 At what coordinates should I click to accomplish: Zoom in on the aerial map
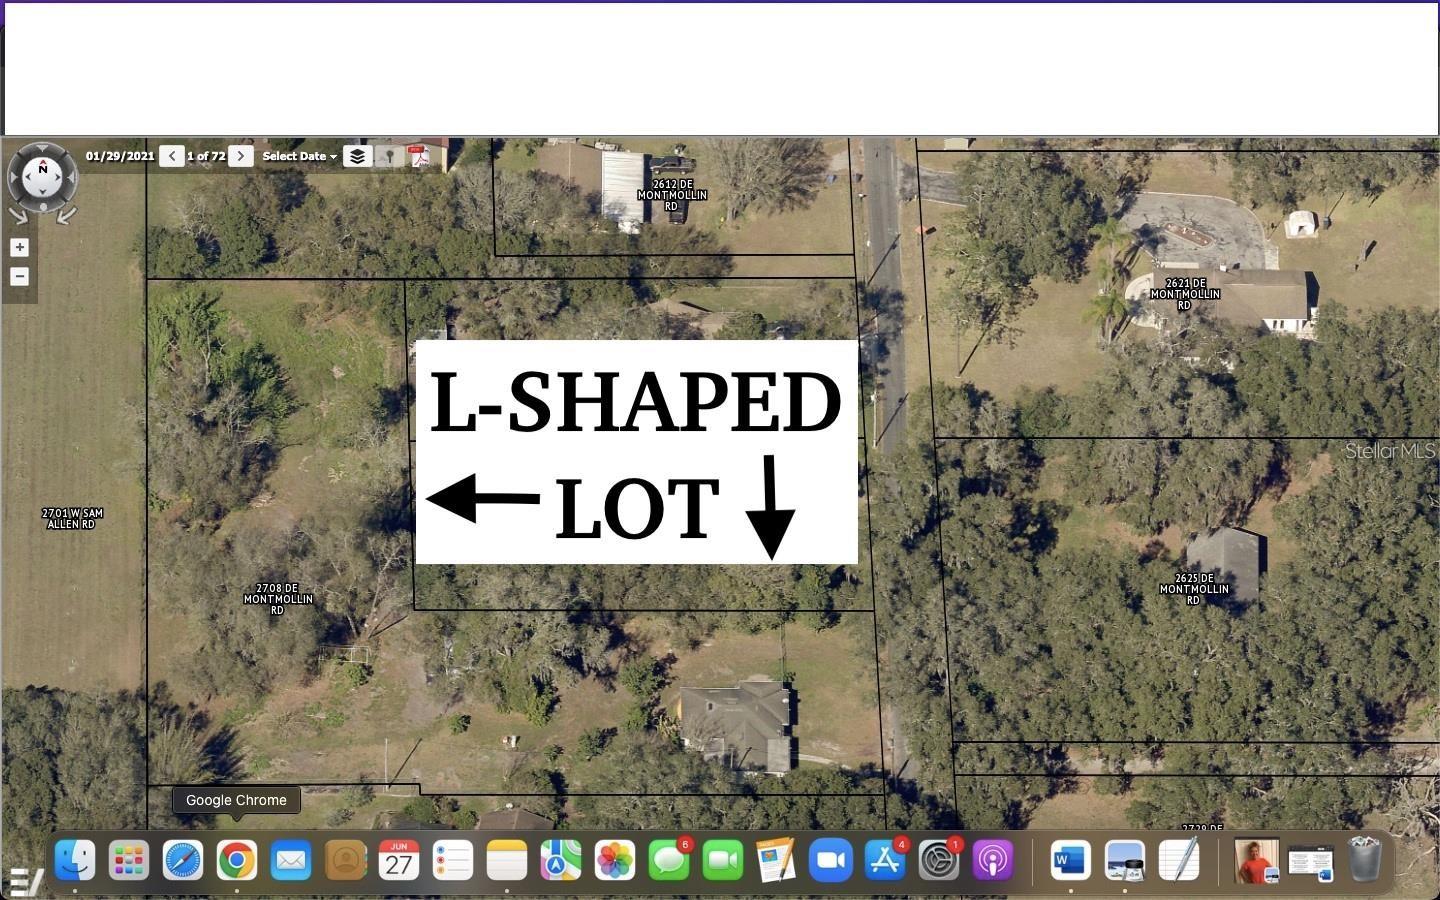[x=19, y=247]
